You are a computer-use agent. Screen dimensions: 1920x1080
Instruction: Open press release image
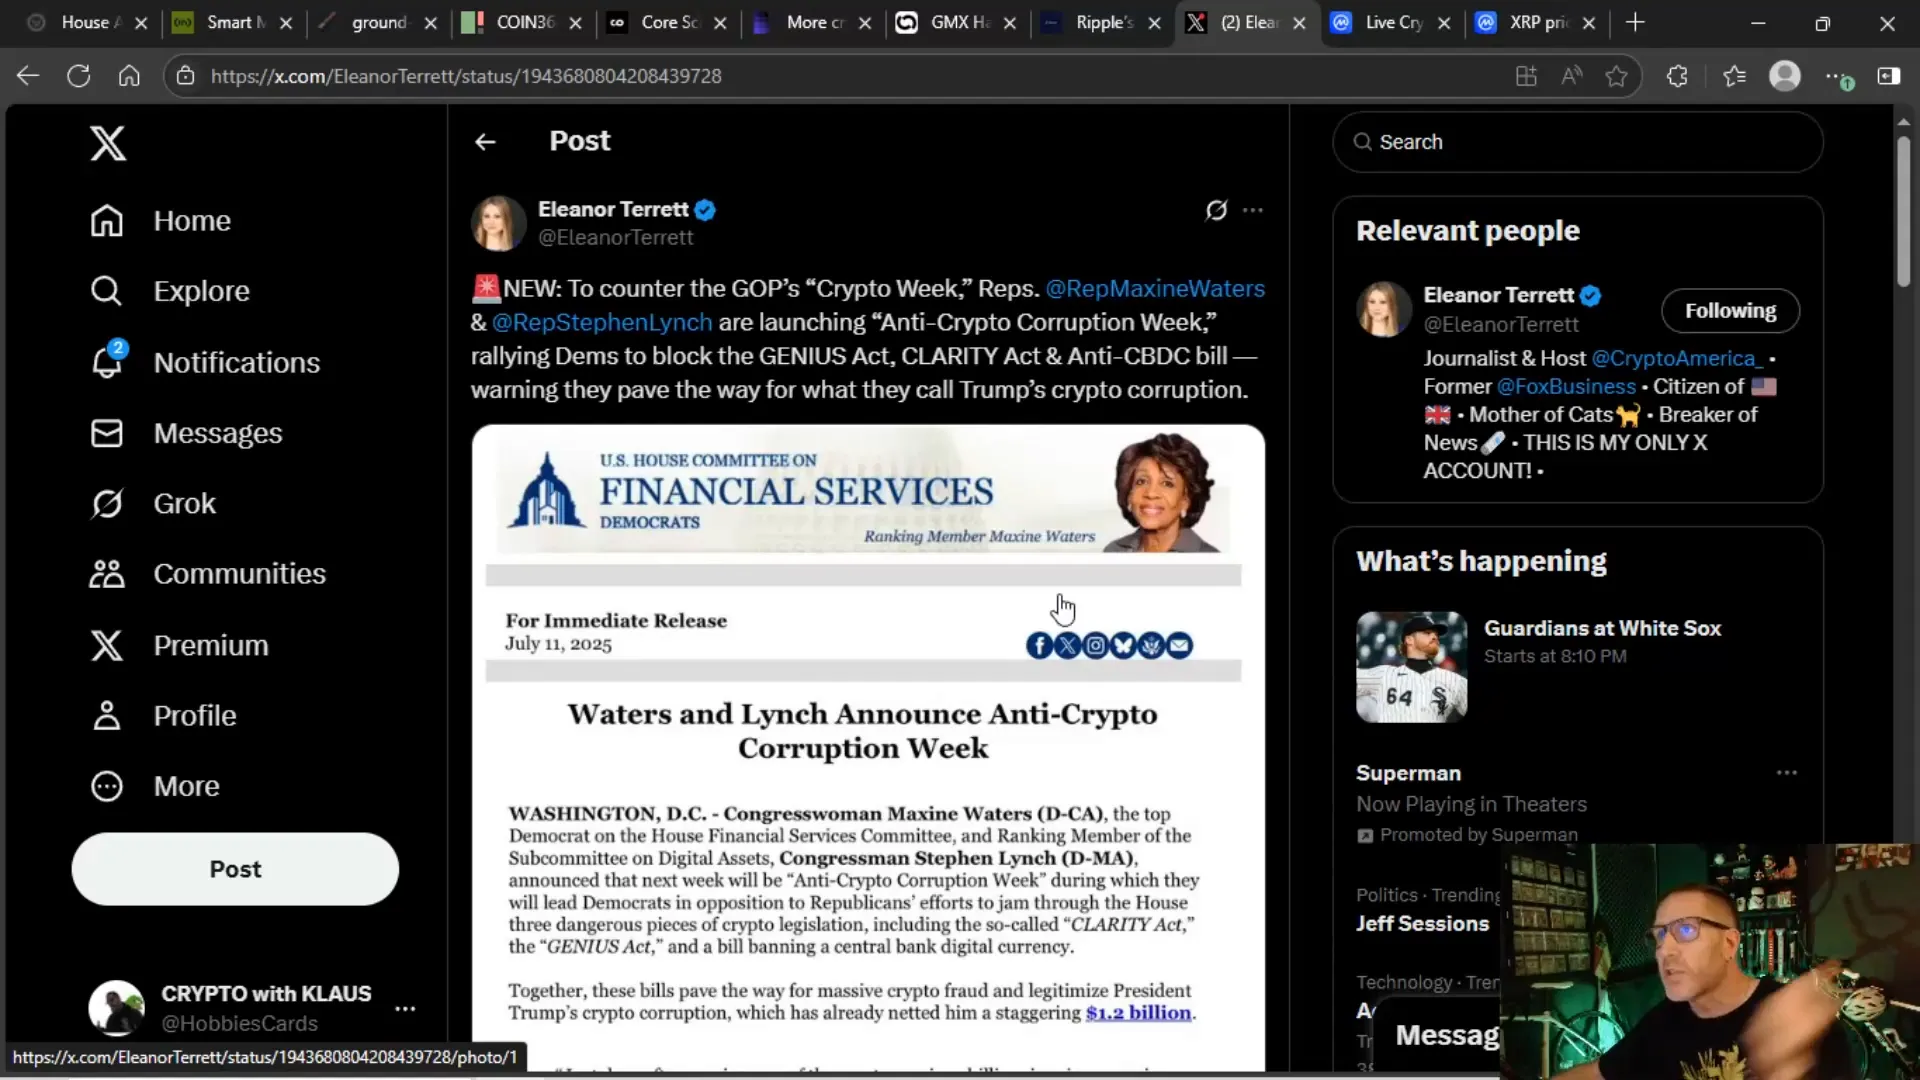868,748
